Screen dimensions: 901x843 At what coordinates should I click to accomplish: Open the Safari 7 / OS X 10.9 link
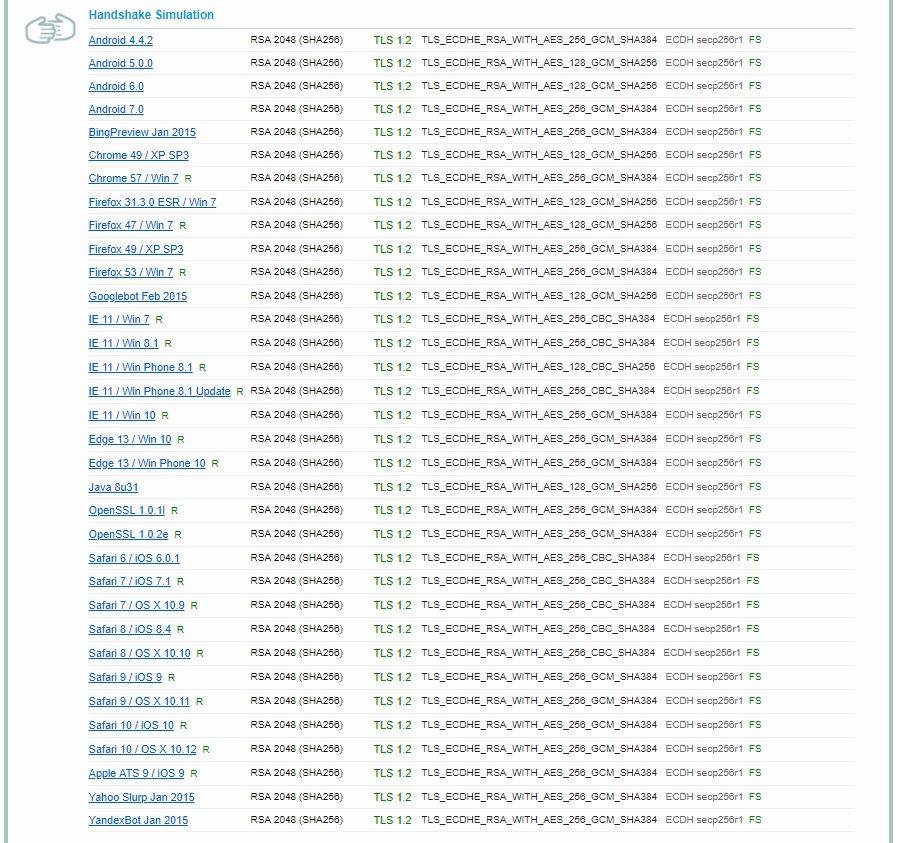point(136,606)
